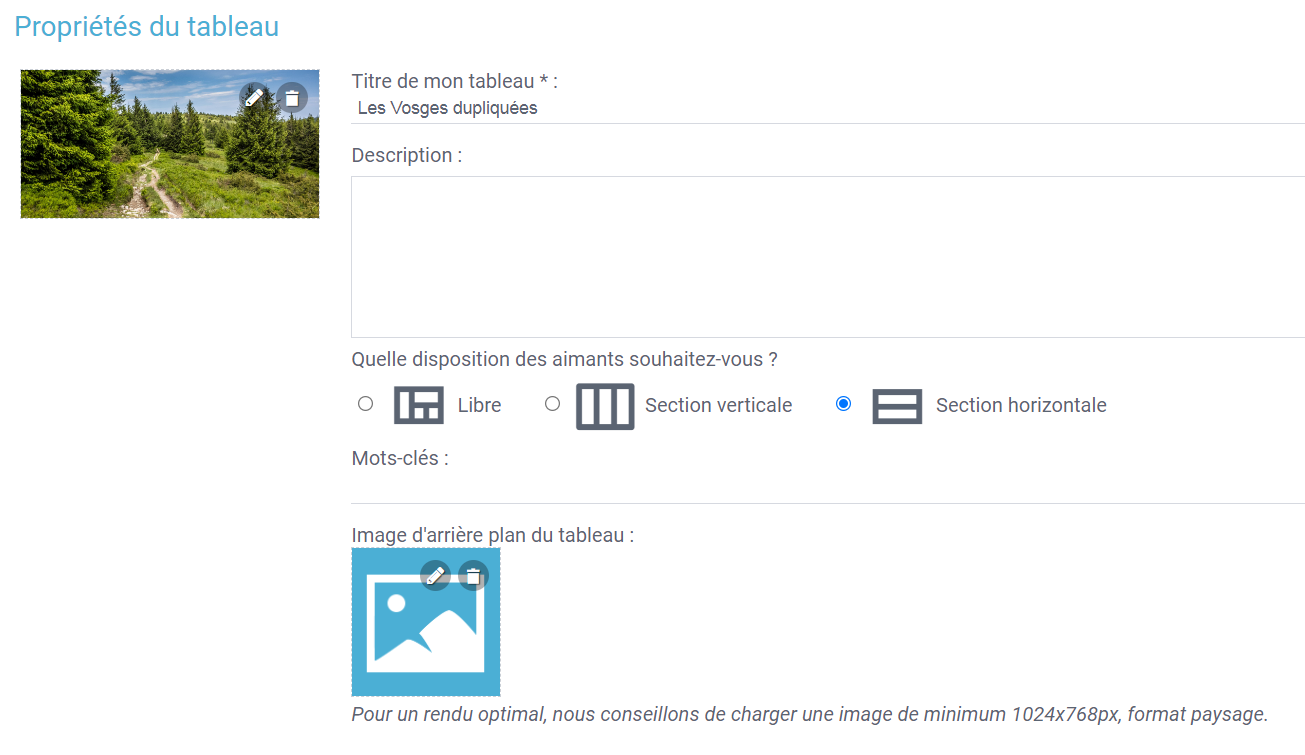This screenshot has width=1305, height=755.
Task: Click the Libre free-layout grid icon
Action: click(419, 405)
